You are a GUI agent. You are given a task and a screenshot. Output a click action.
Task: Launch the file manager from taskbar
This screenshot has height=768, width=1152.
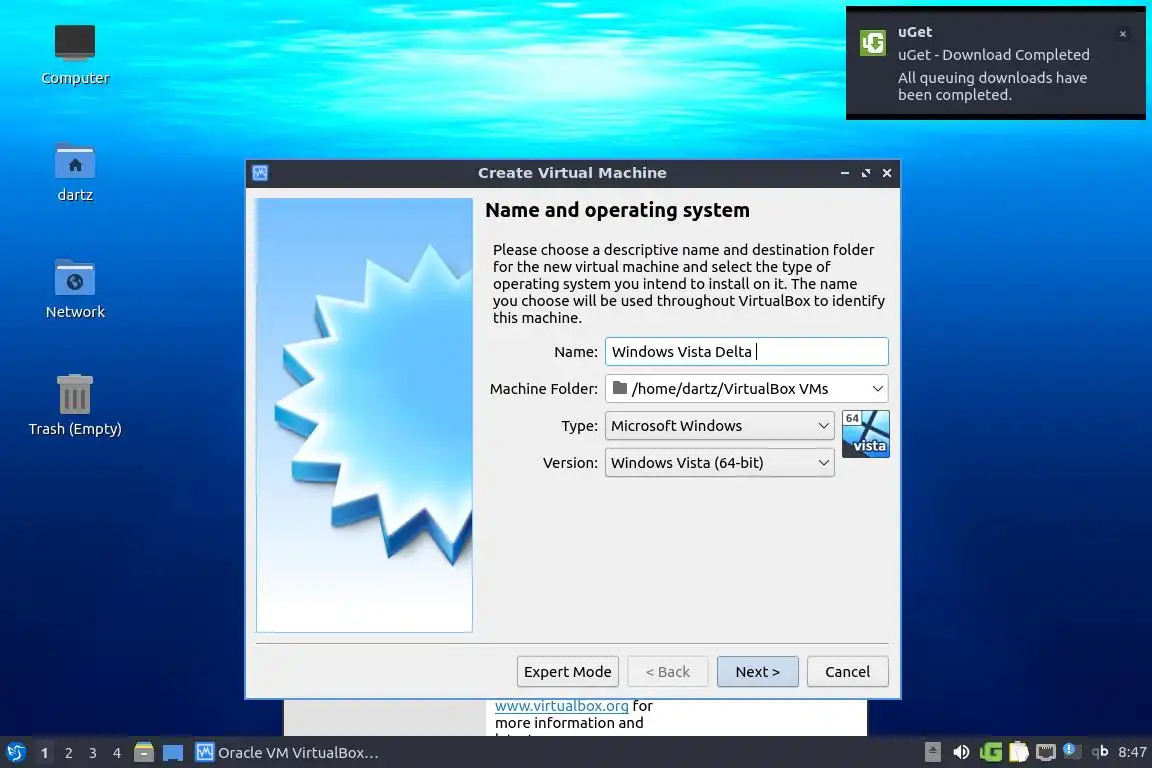click(x=144, y=752)
